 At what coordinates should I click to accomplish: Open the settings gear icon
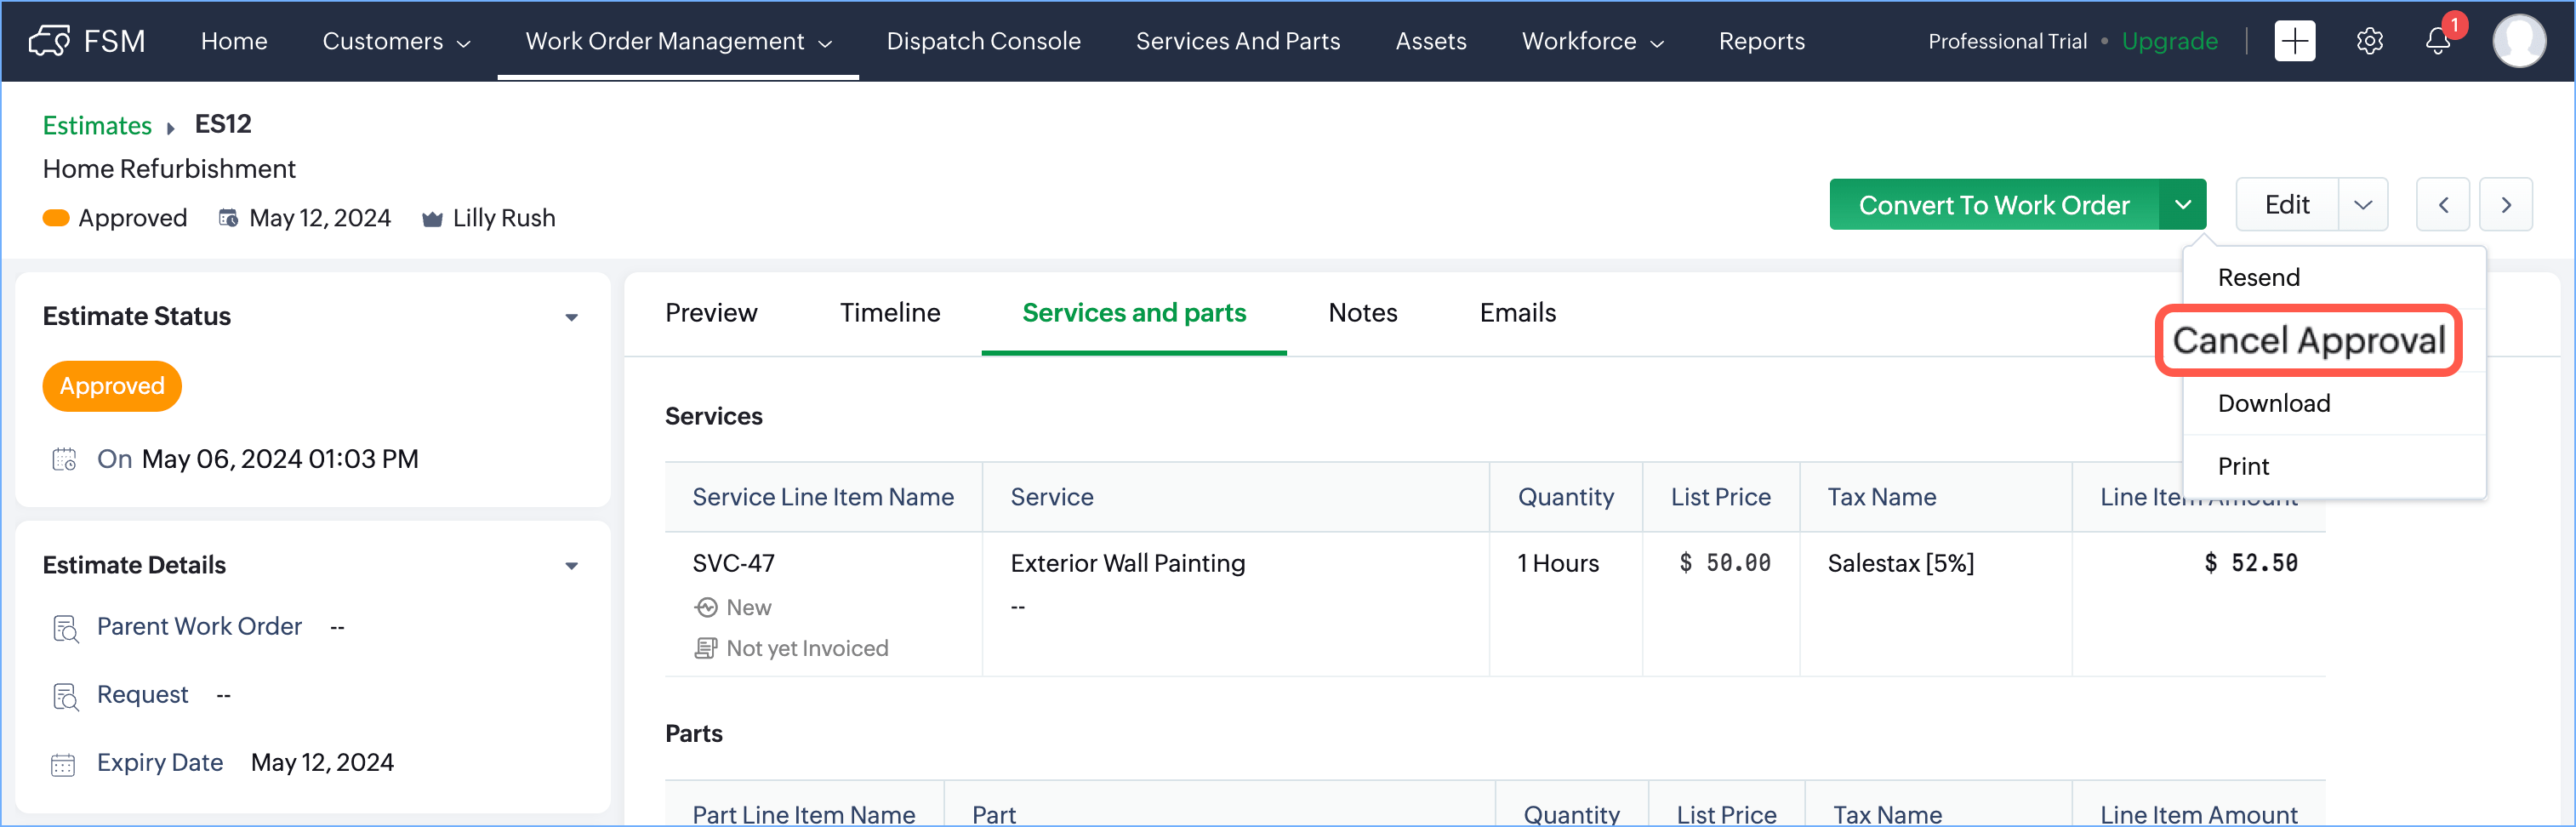point(2369,41)
